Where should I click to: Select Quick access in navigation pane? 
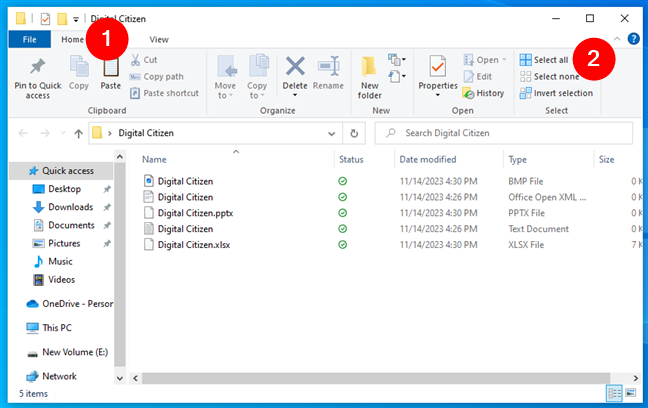tap(61, 171)
